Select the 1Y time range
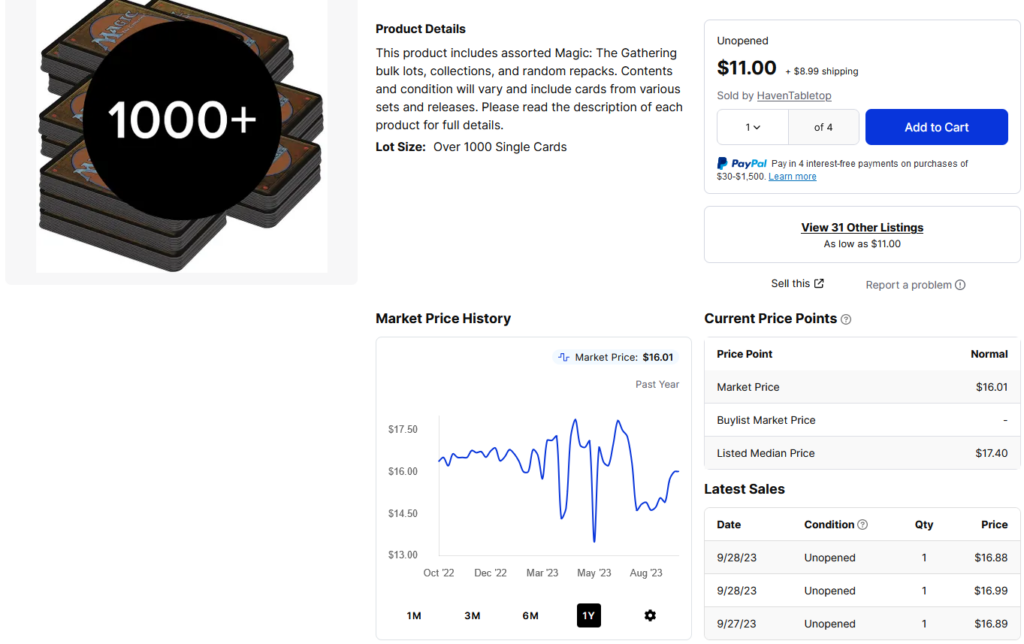 point(589,616)
